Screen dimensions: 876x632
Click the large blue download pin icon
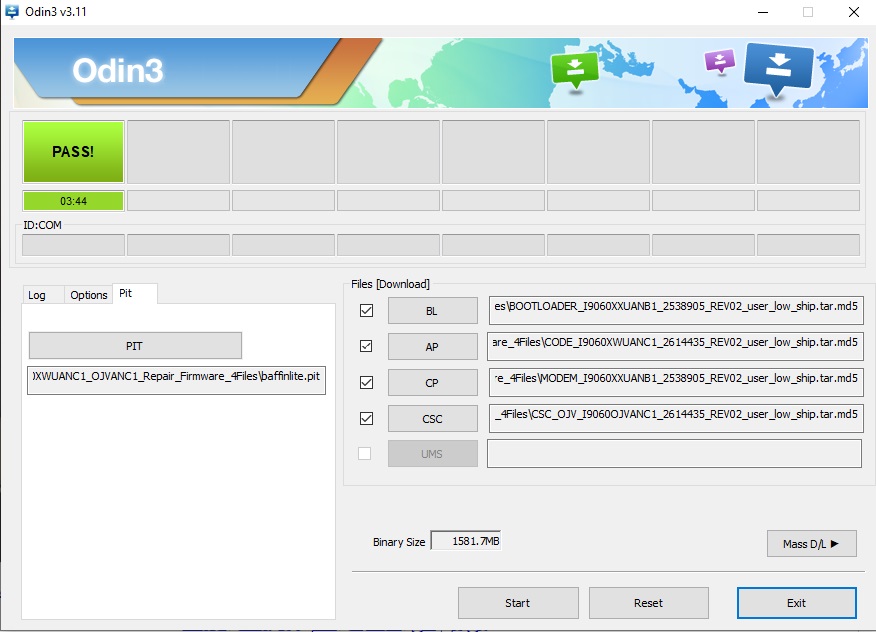(x=778, y=69)
